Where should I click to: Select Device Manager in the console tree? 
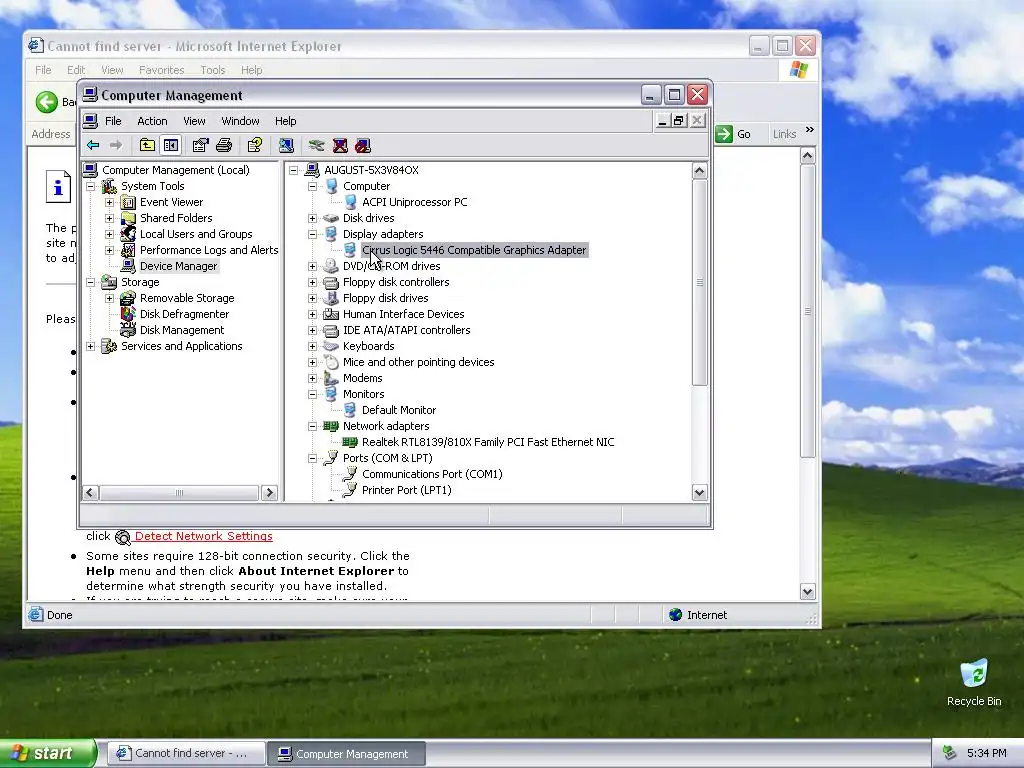[178, 266]
